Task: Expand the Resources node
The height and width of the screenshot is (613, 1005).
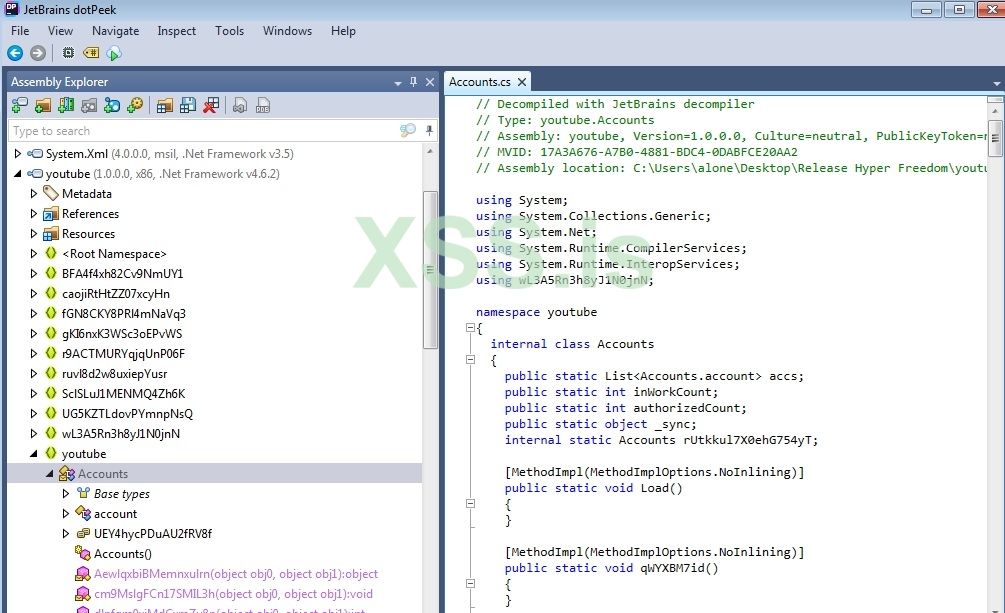Action: 34,233
